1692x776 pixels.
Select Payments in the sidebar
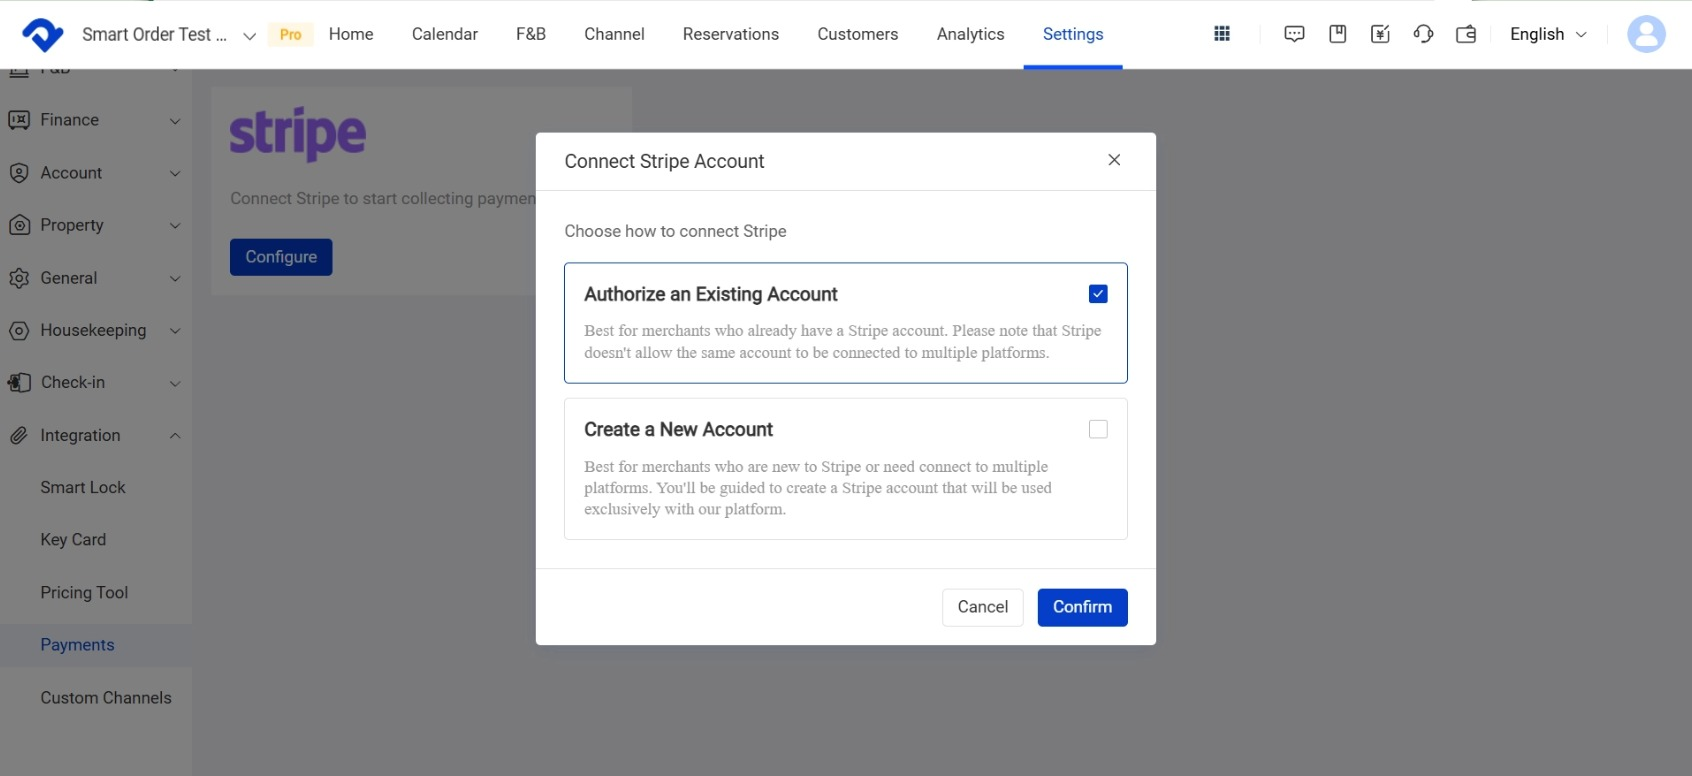[x=77, y=645]
